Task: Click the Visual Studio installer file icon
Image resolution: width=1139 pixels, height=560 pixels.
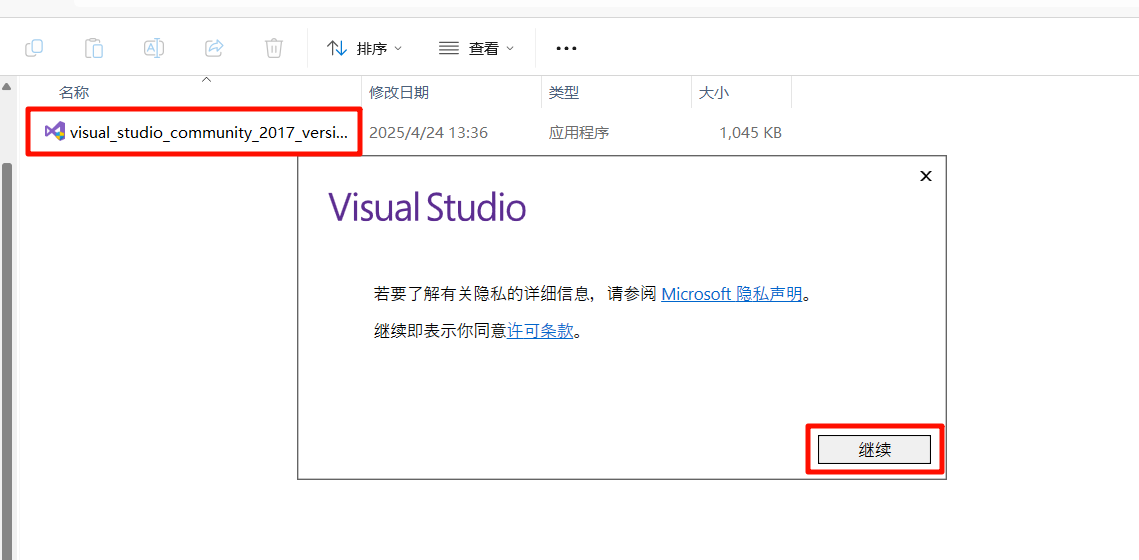Action: pyautogui.click(x=54, y=132)
